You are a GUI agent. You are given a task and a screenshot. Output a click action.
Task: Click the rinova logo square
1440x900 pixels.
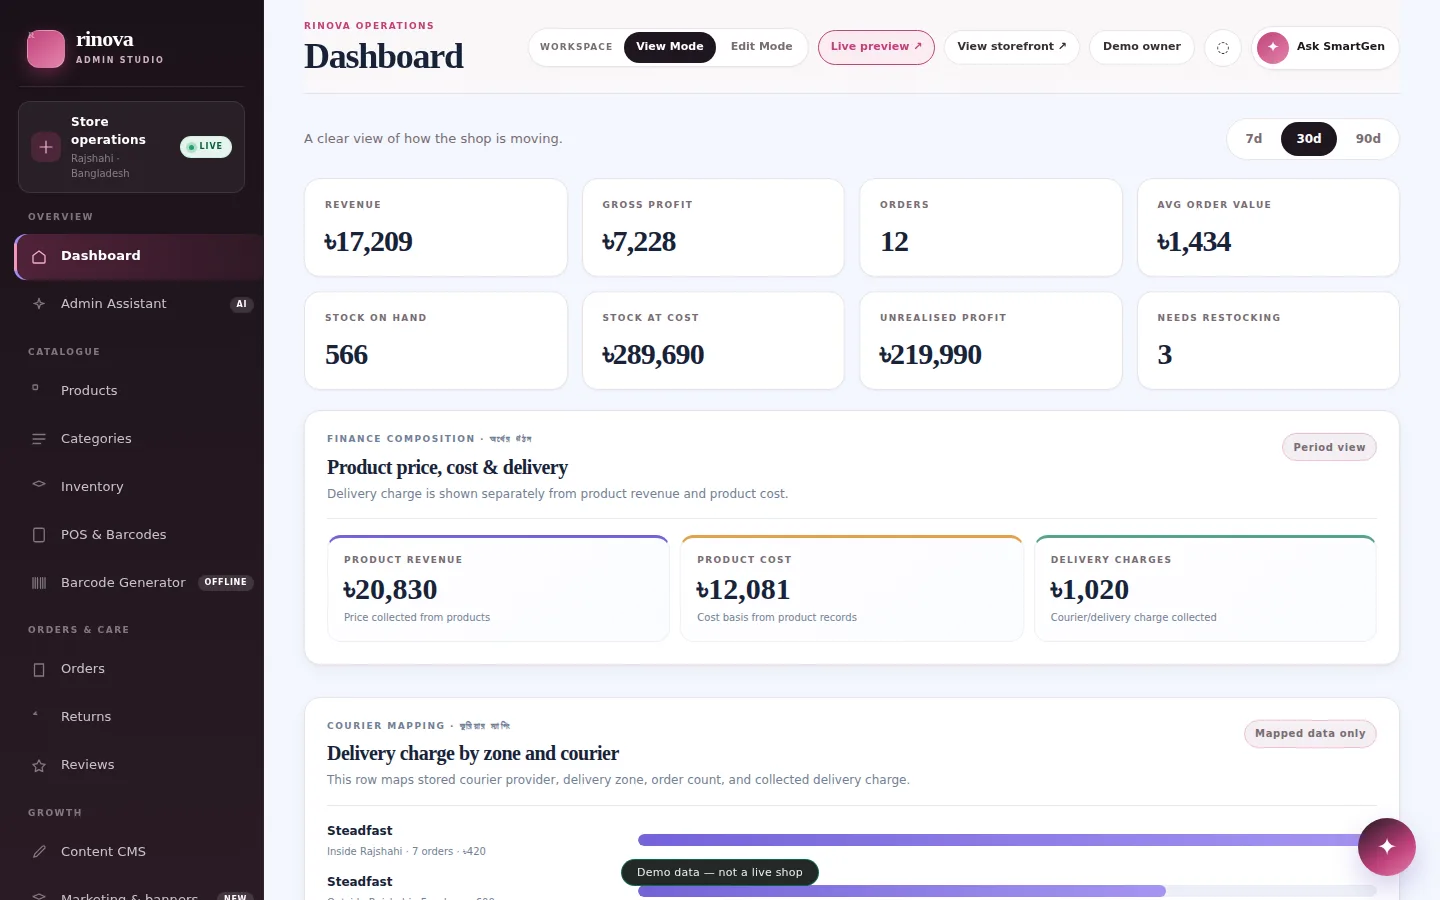pyautogui.click(x=46, y=49)
